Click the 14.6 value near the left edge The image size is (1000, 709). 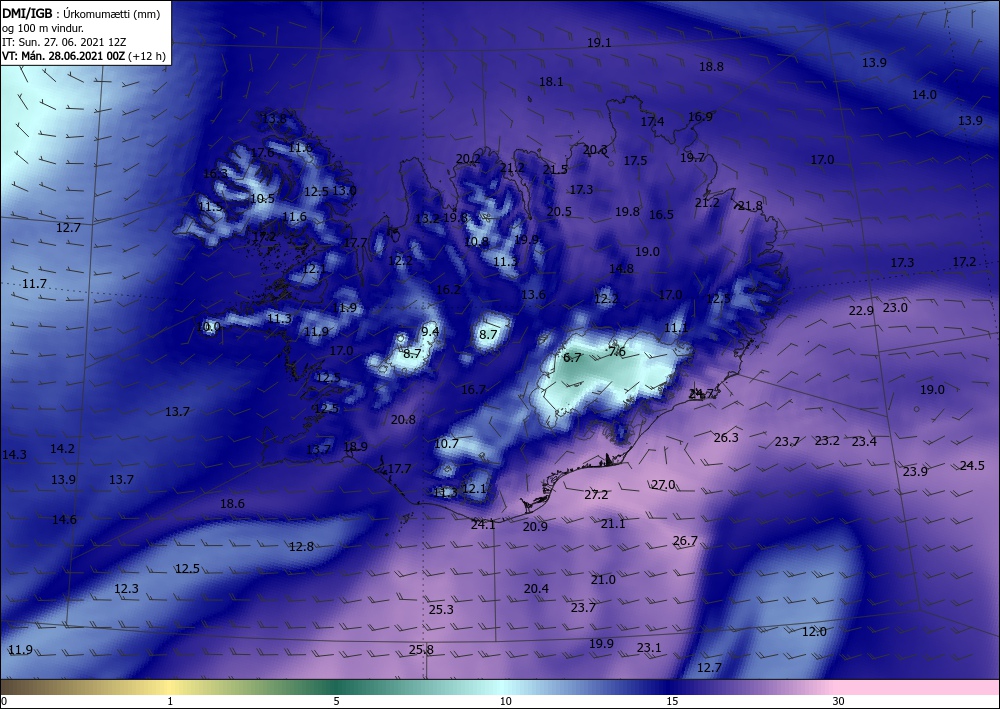(x=64, y=520)
